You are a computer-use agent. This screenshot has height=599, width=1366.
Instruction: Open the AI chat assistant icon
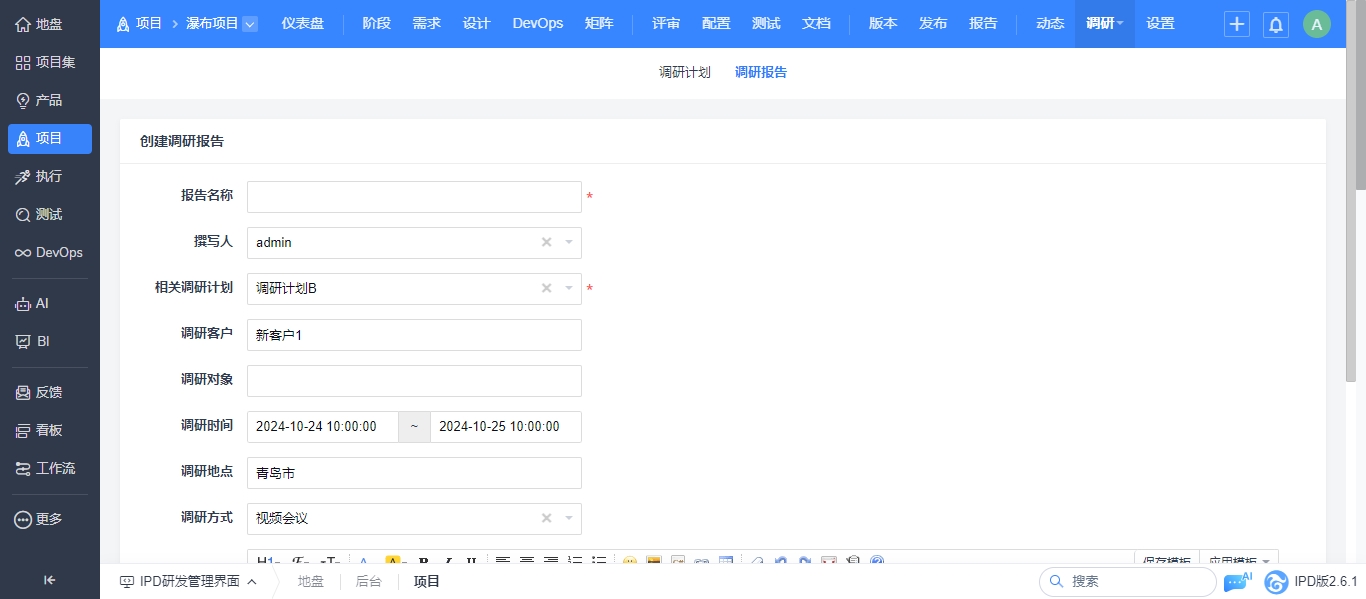point(1236,581)
